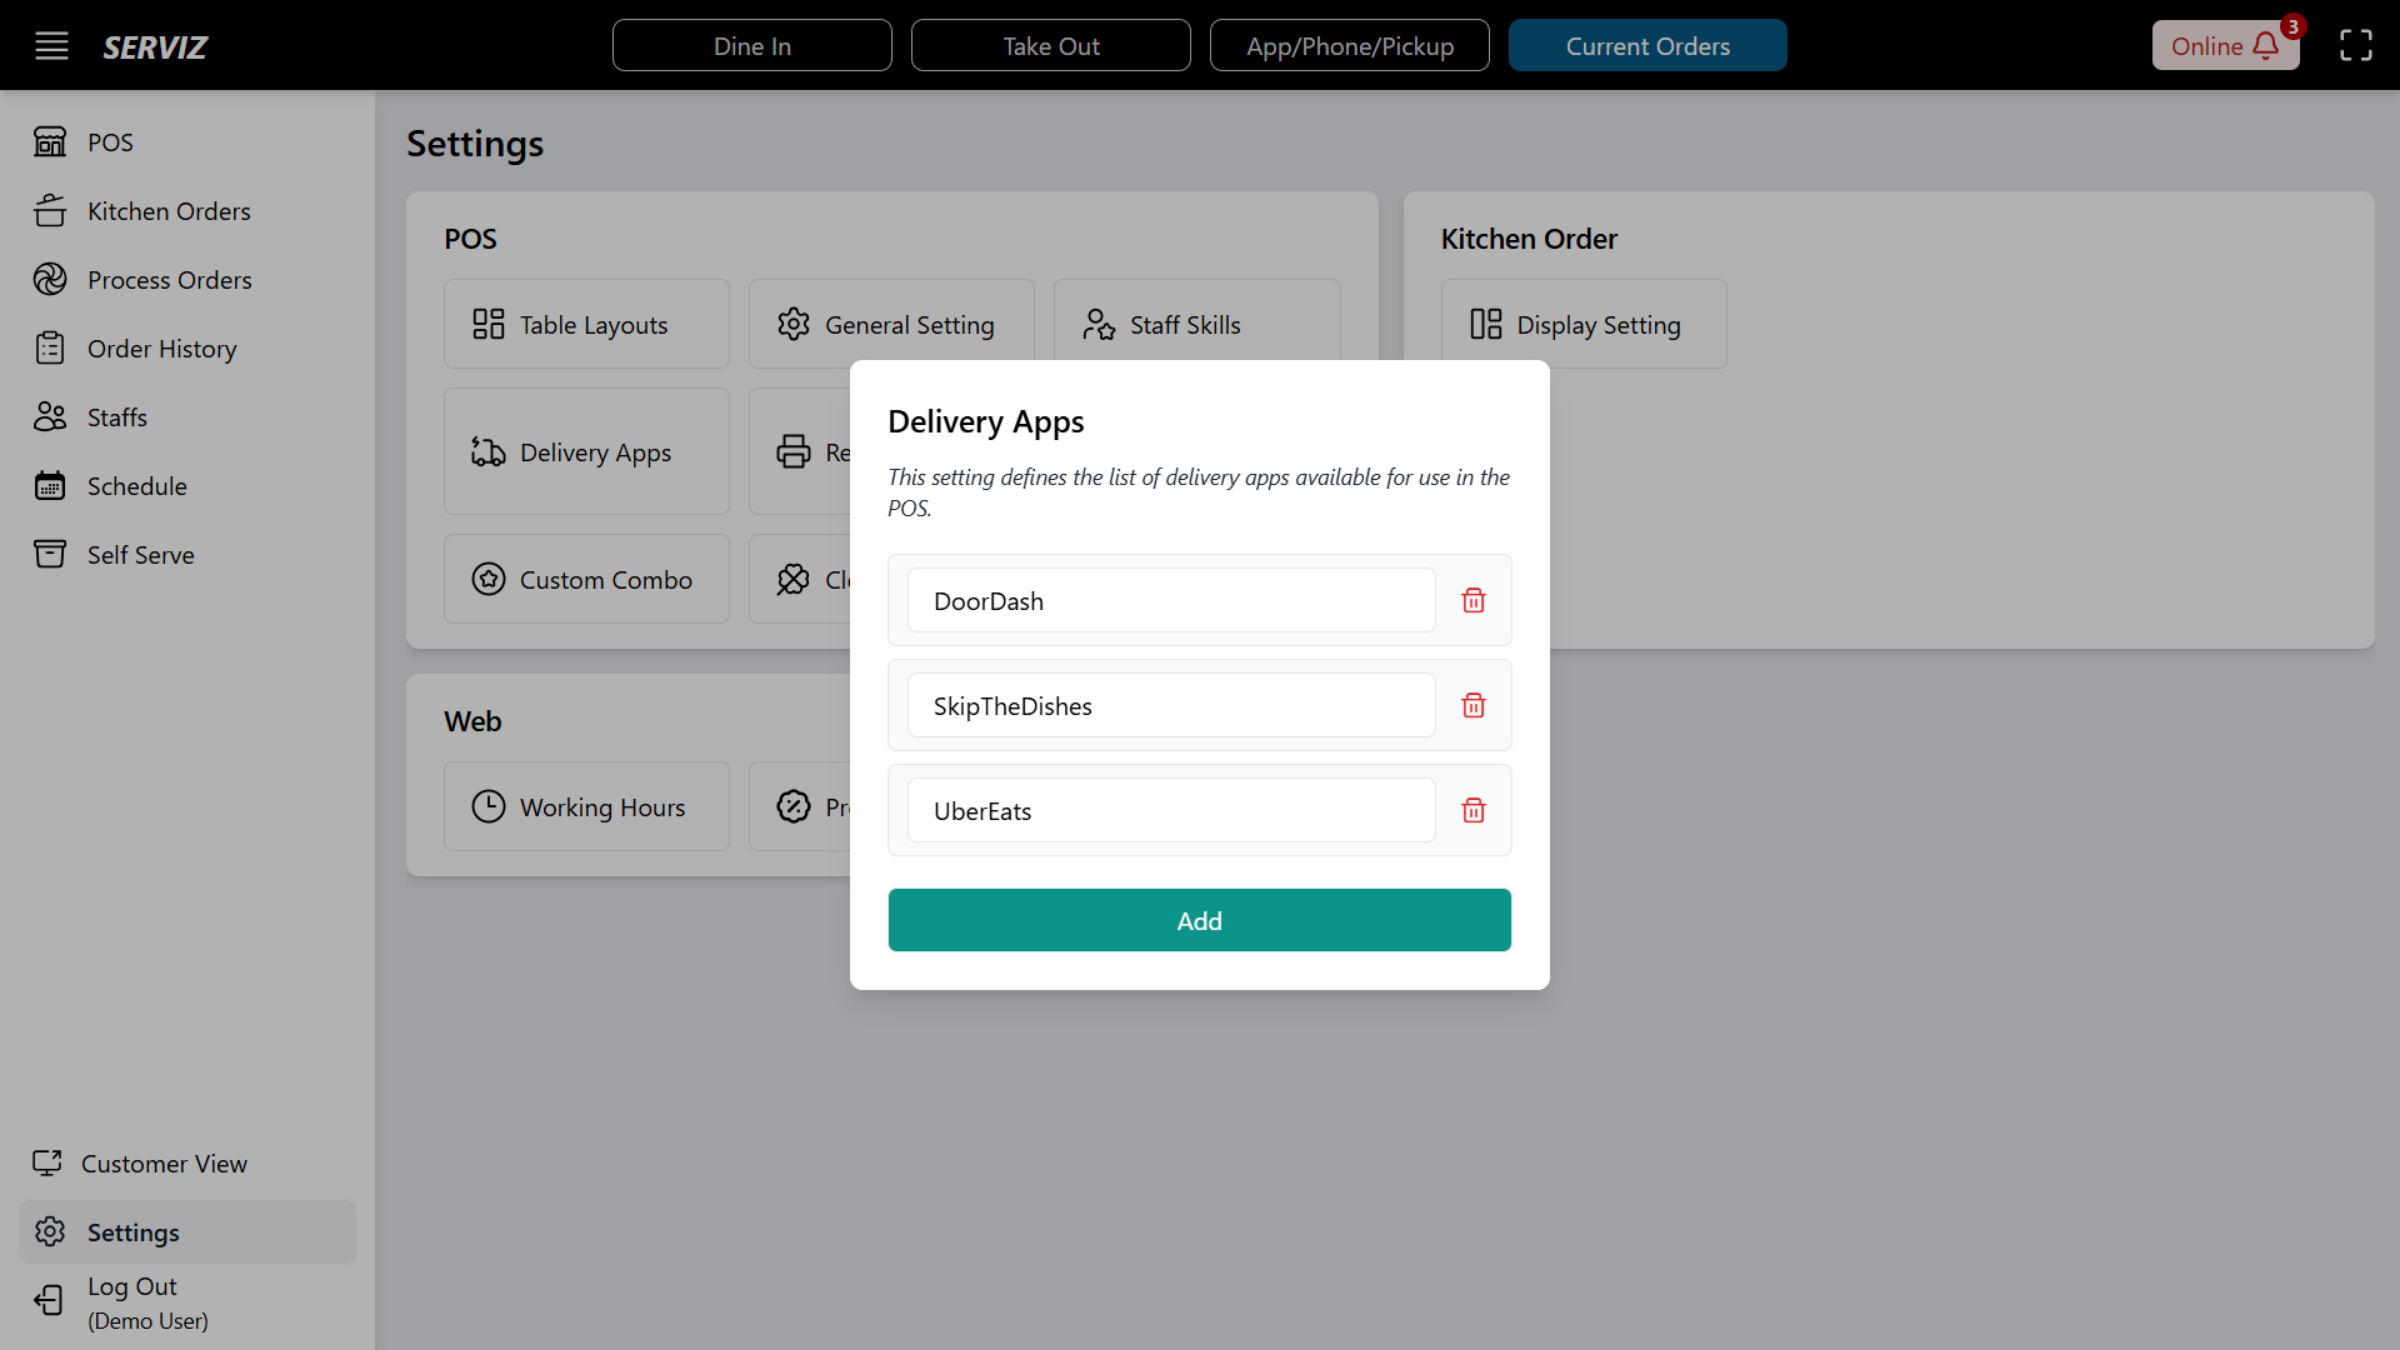Select POS in the sidebar
The image size is (2400, 1350).
(x=110, y=142)
